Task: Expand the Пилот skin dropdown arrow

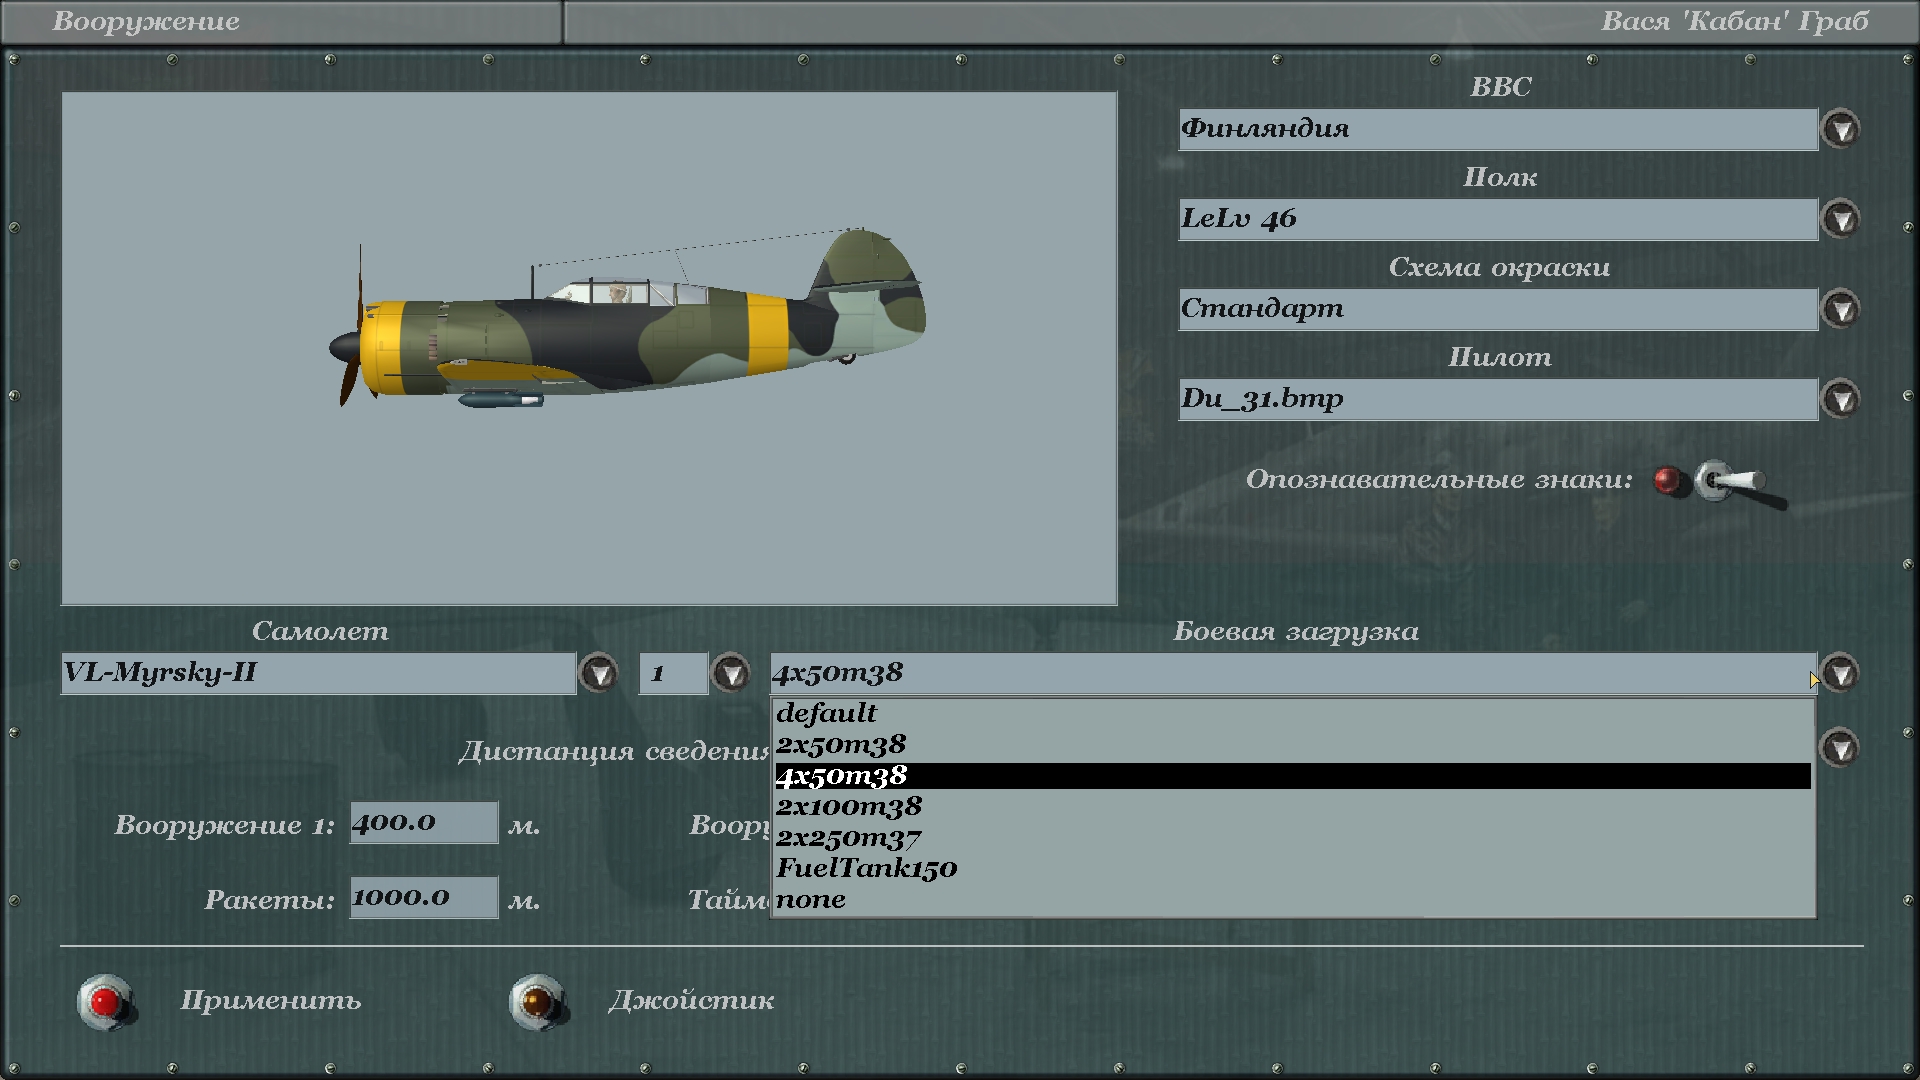Action: (1840, 399)
